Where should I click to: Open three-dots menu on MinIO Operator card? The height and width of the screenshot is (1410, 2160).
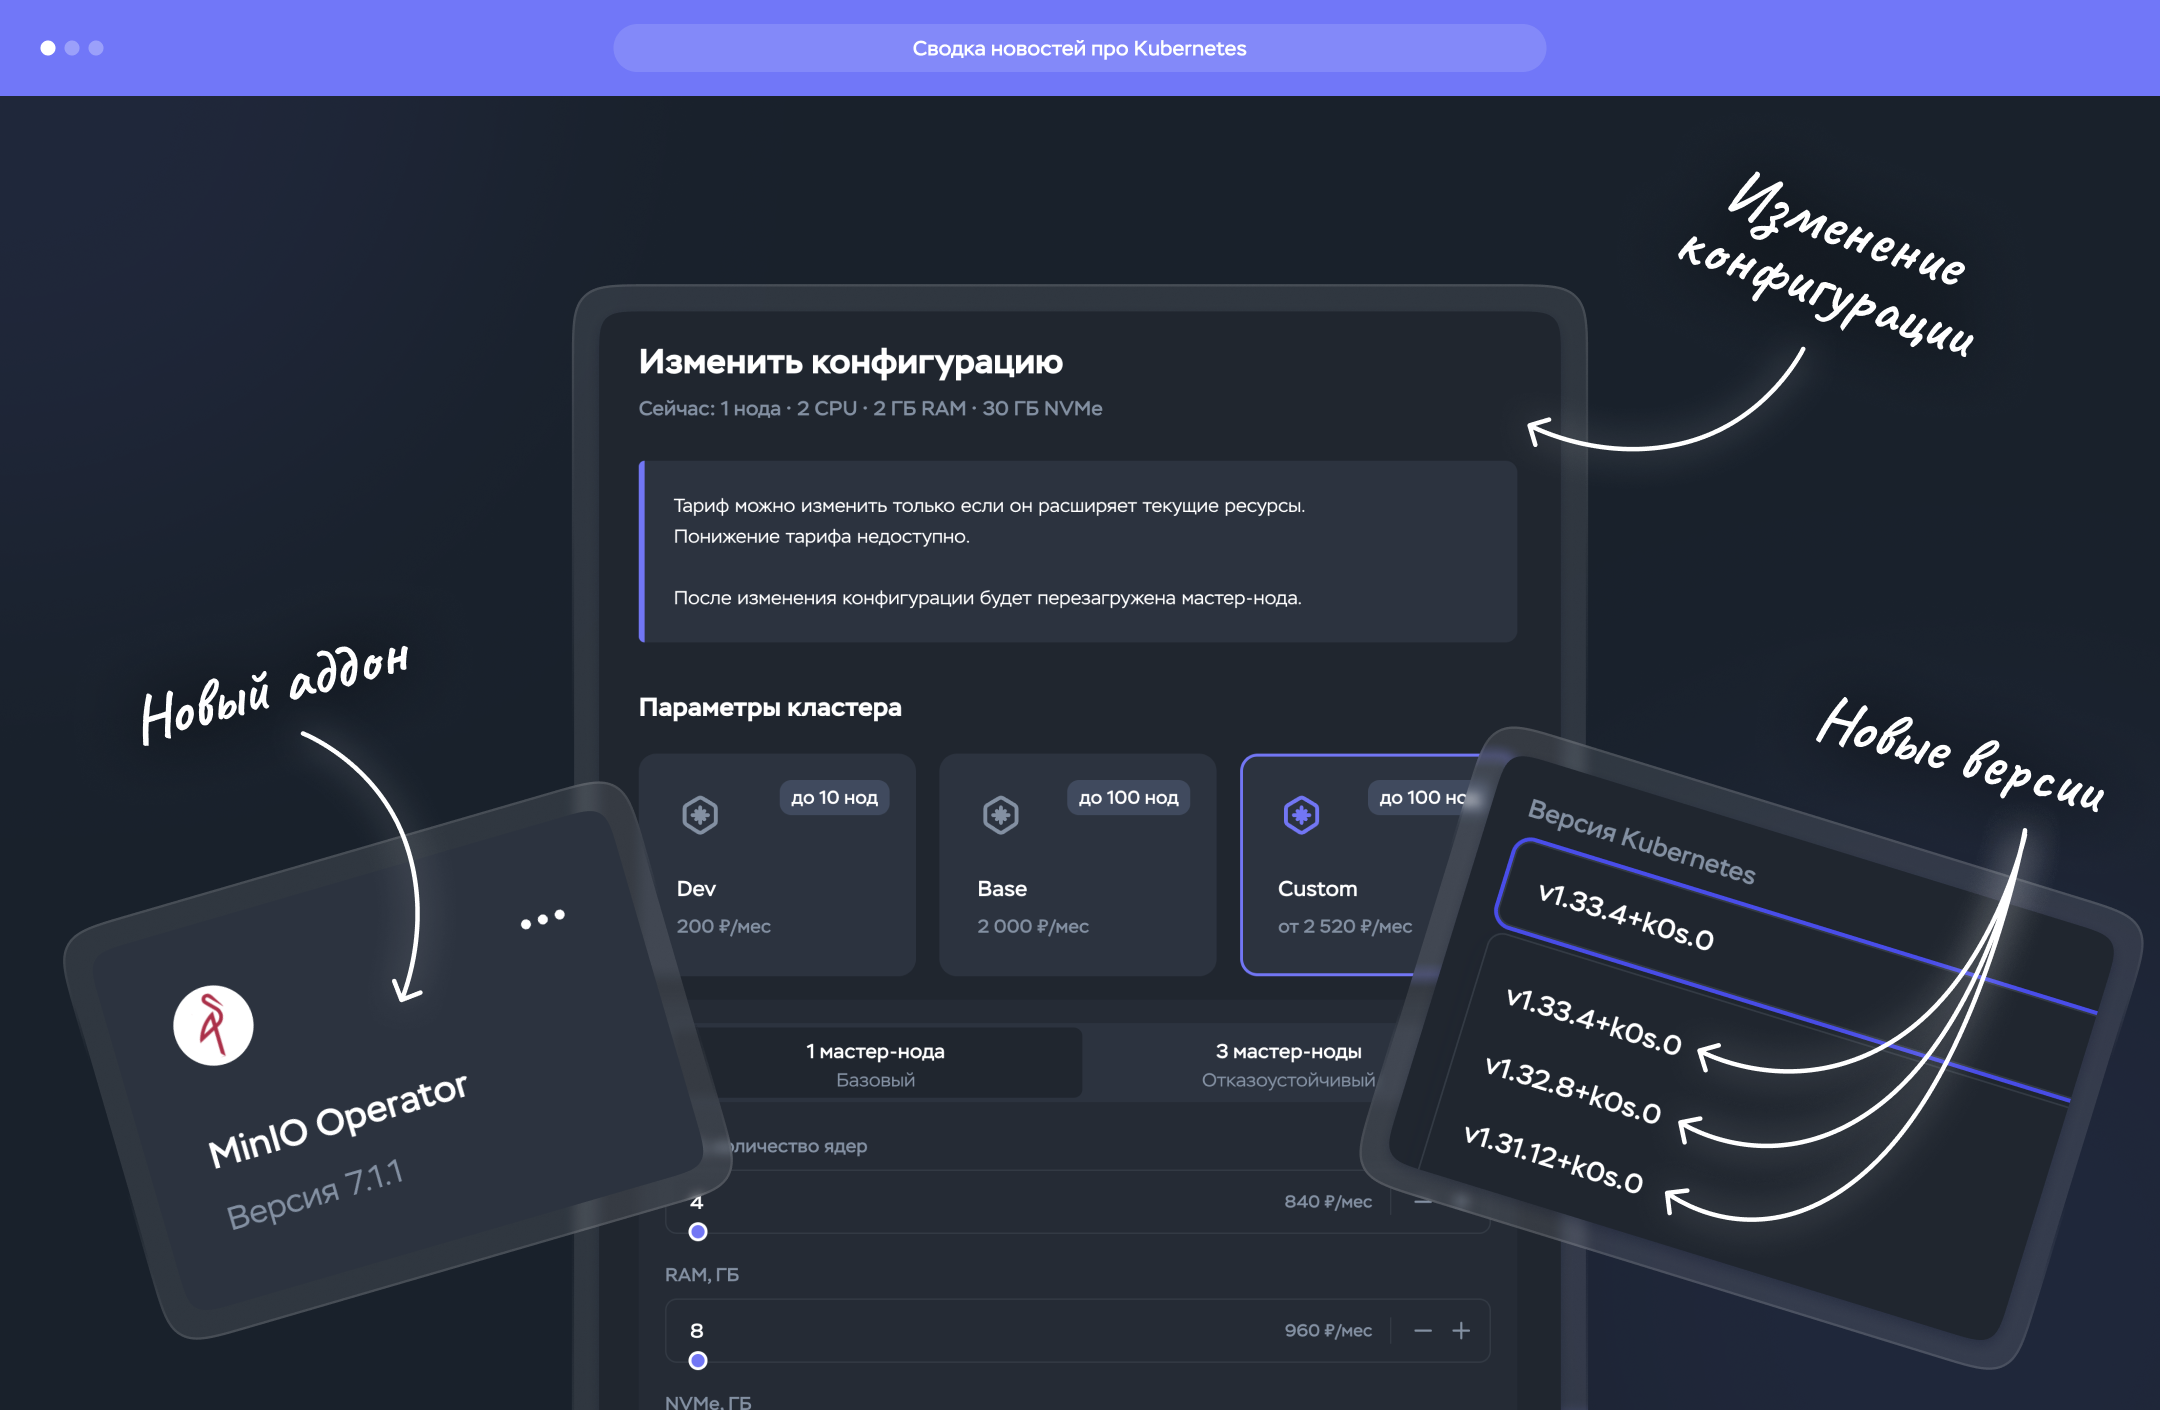542,919
